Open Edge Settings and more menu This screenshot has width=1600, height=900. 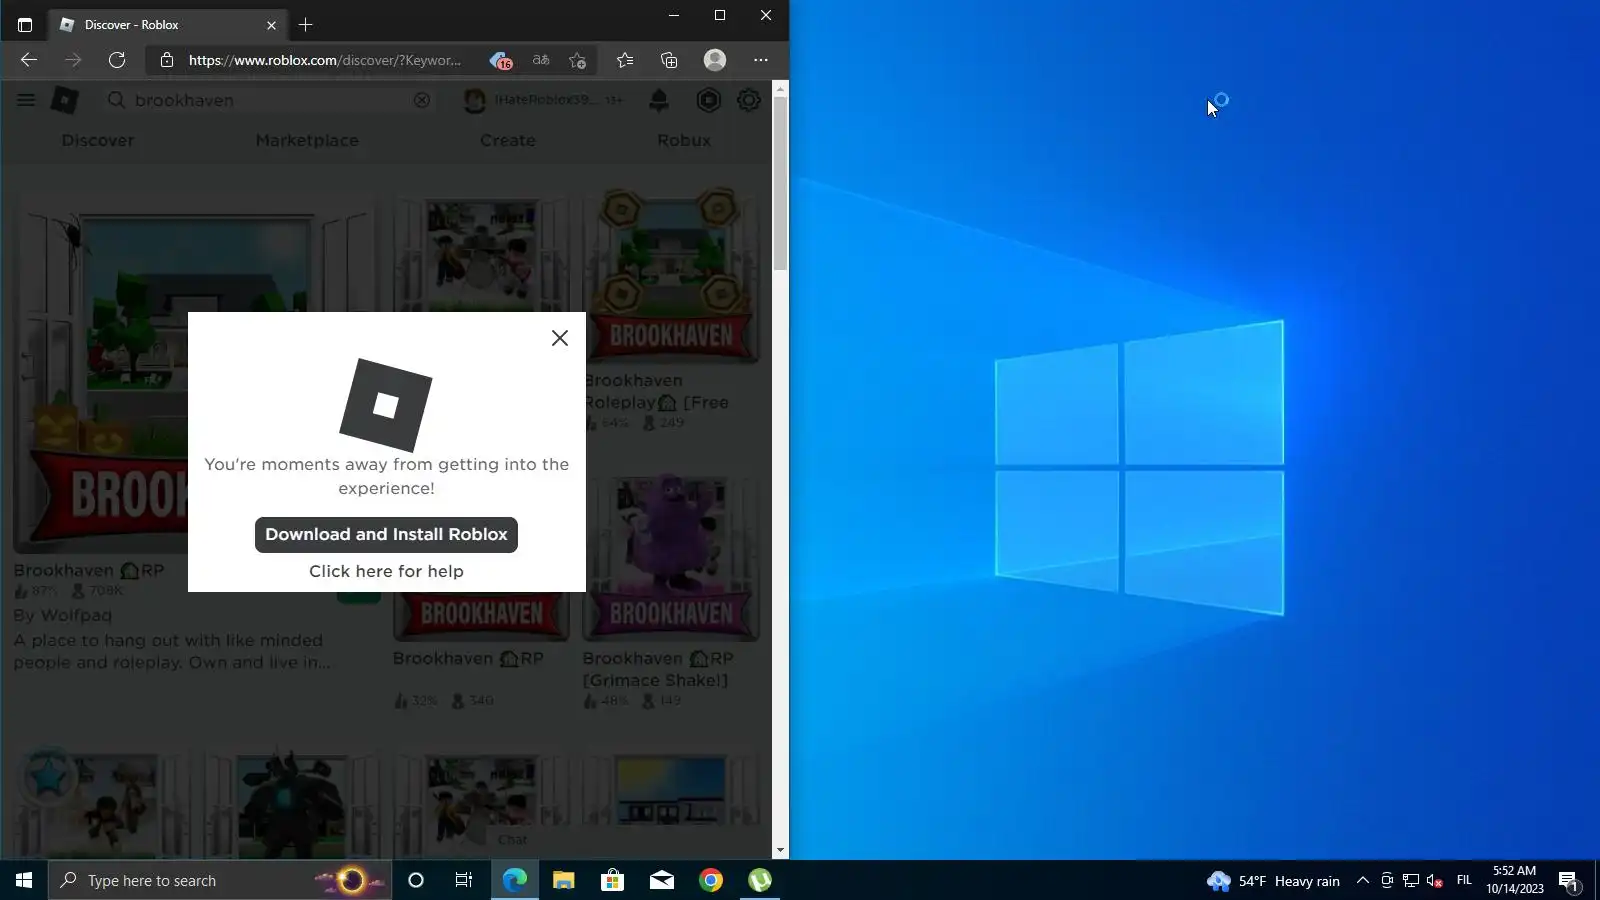pos(761,60)
